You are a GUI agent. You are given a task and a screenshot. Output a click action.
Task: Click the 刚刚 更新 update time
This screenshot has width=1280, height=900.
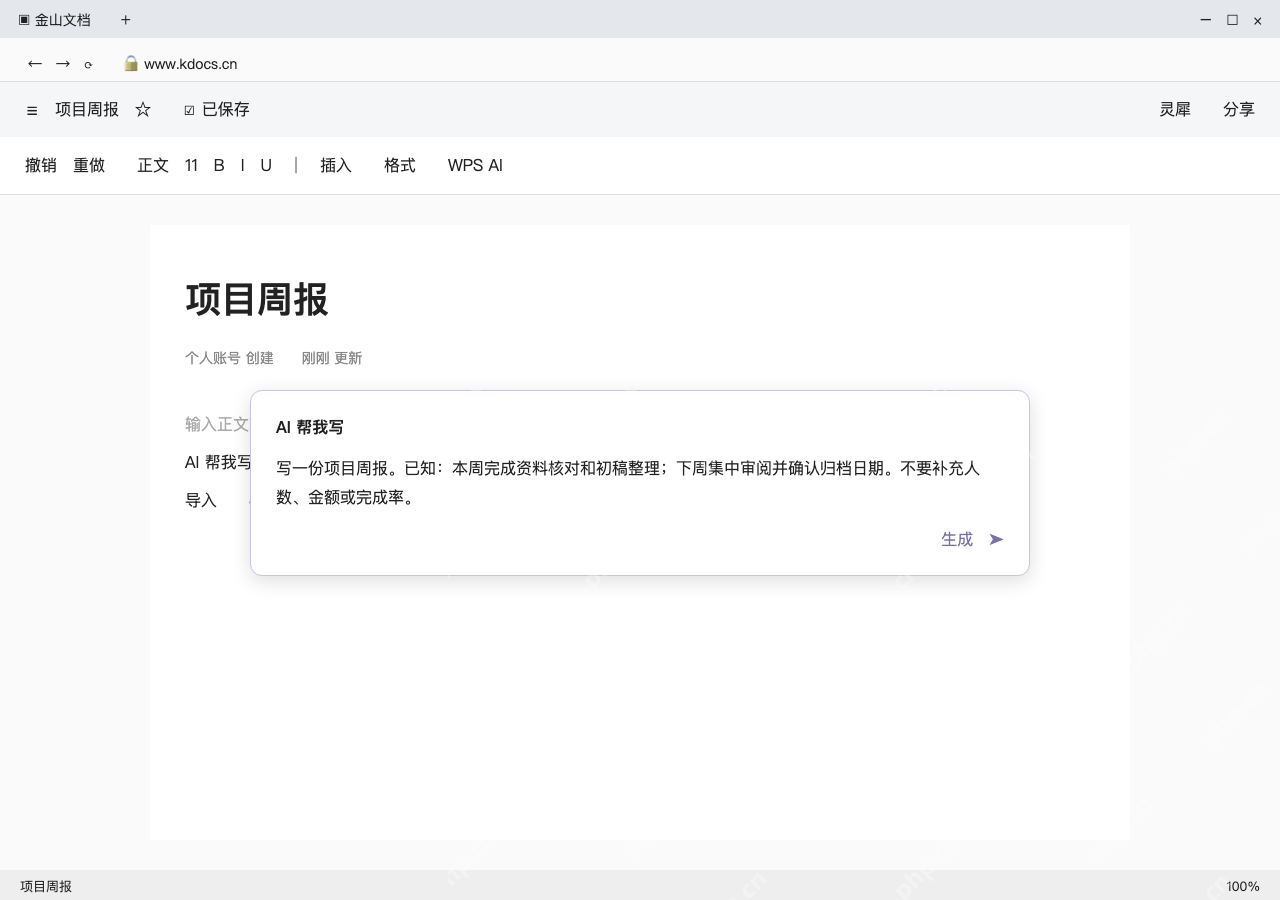[332, 358]
